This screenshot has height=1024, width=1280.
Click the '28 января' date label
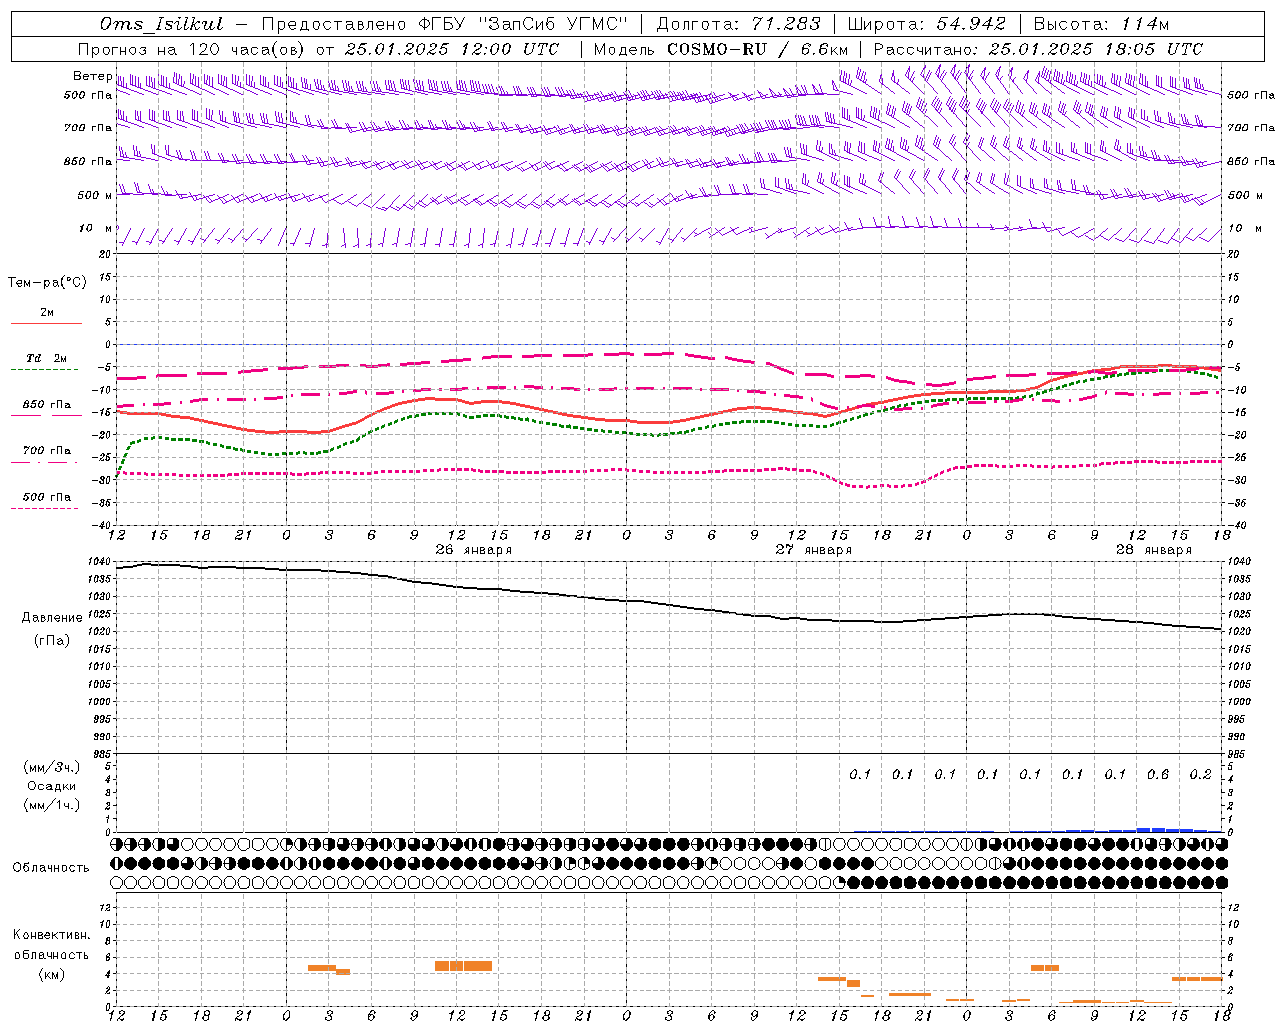click(1153, 550)
